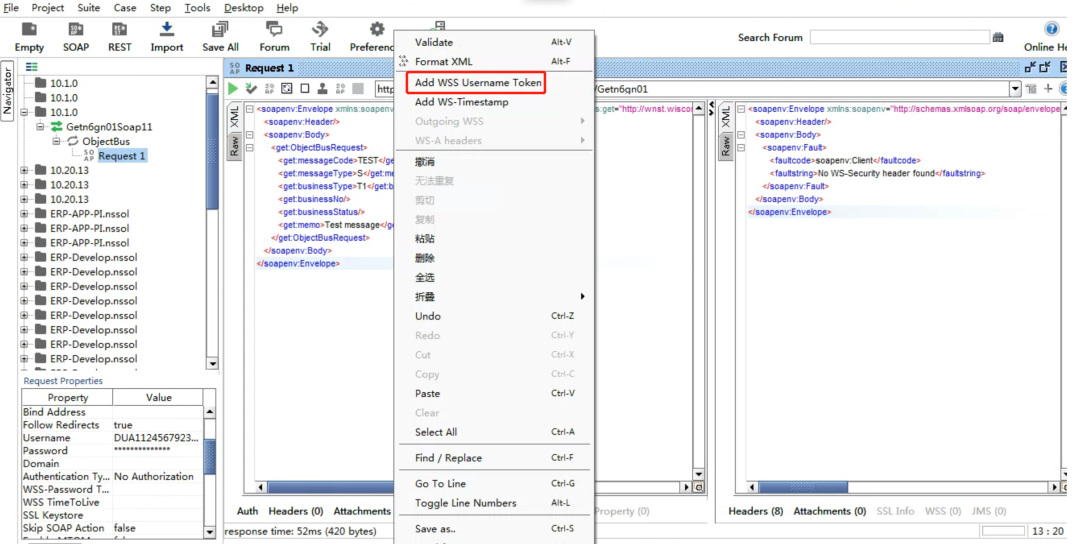Open the Desktop menu
This screenshot has height=544, width=1080.
pos(243,8)
